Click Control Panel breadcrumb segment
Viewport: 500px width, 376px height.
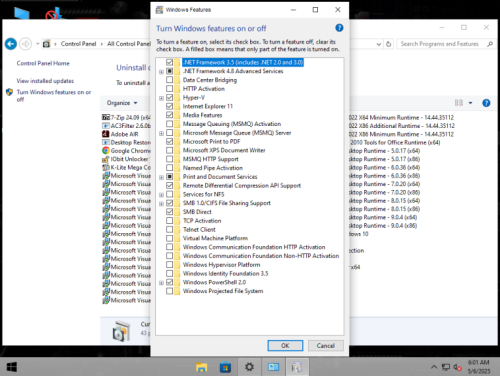pyautogui.click(x=78, y=44)
